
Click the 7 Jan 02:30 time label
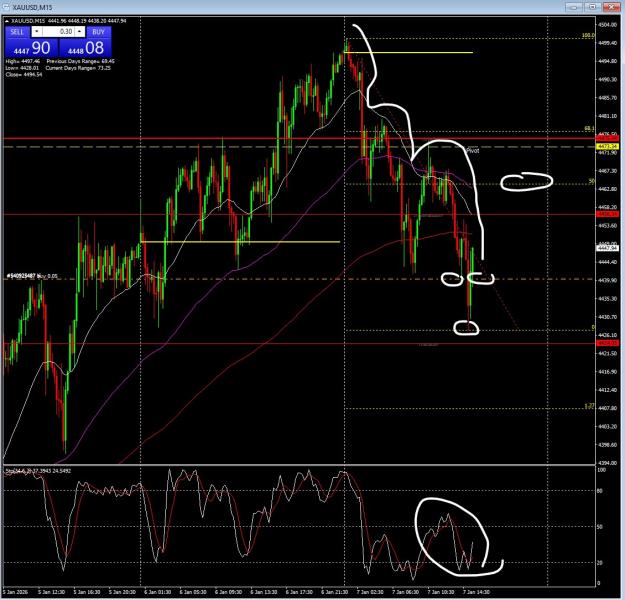click(370, 592)
